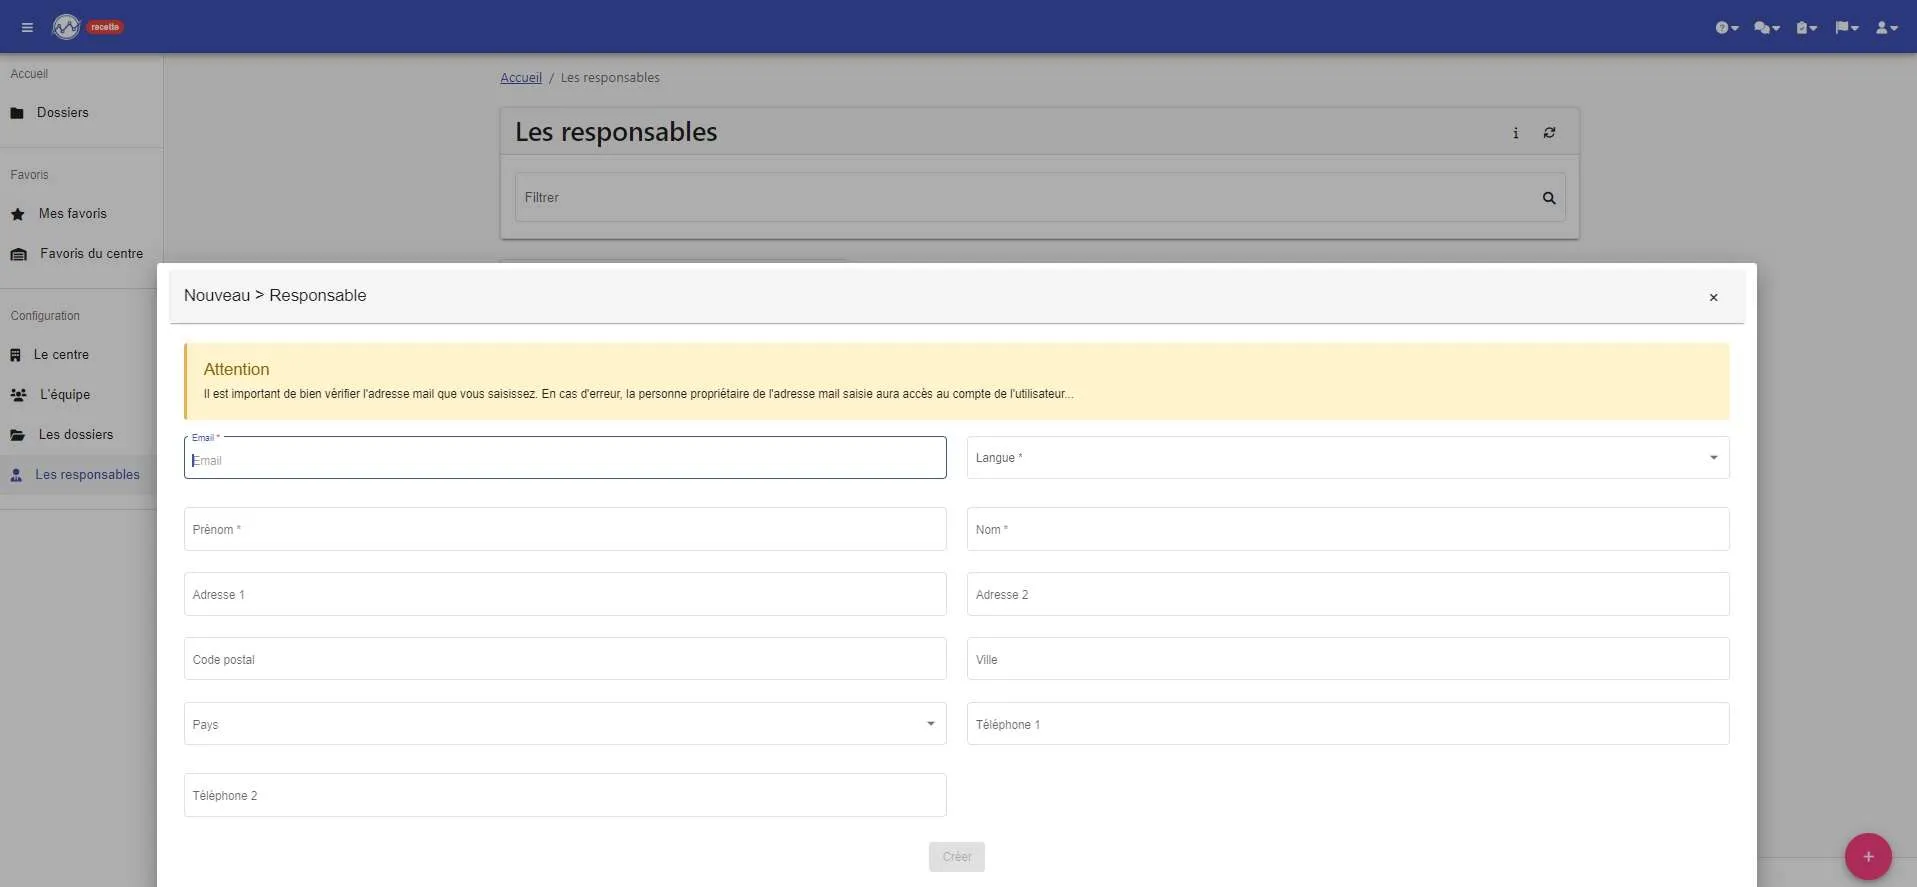Click the Nom input field
The image size is (1917, 887).
pyautogui.click(x=1348, y=529)
